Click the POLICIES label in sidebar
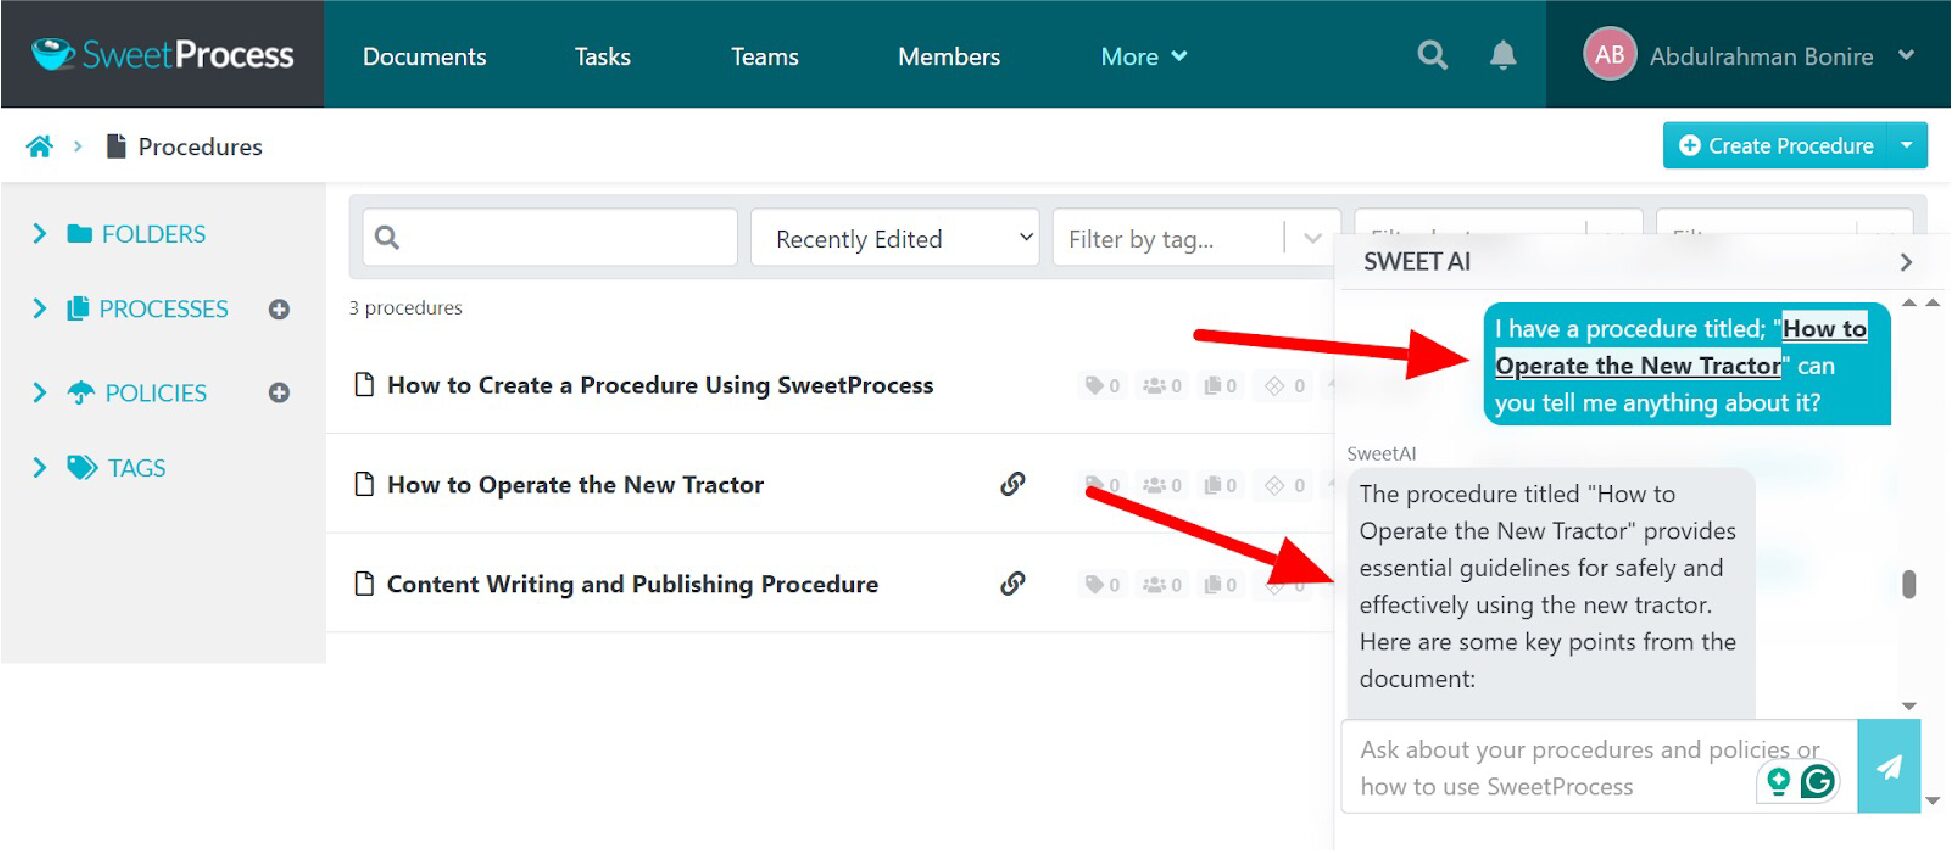Image resolution: width=1953 pixels, height=853 pixels. (156, 393)
